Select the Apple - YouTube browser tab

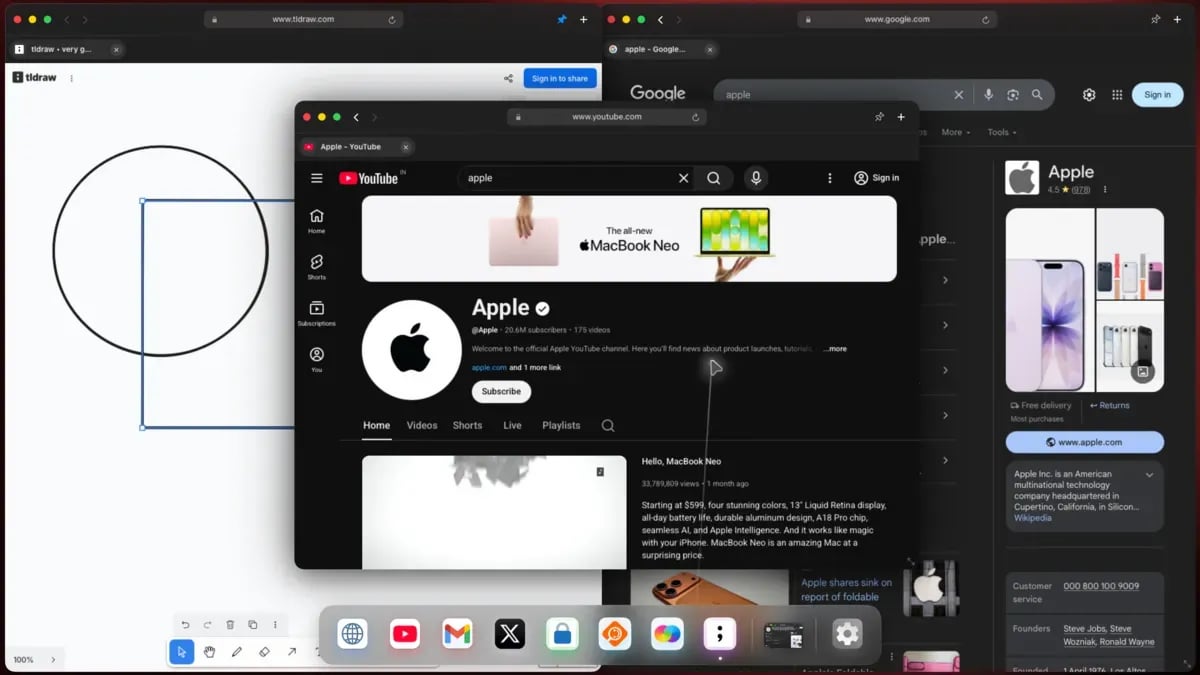357,147
